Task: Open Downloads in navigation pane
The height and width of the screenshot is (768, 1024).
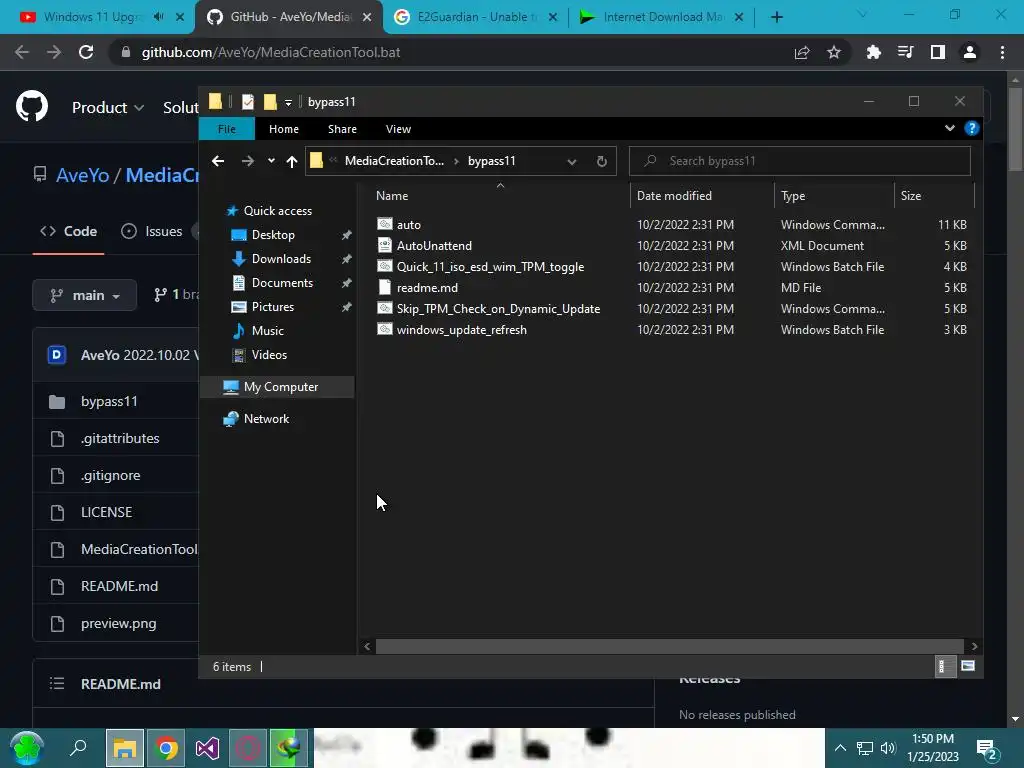Action: (281, 259)
